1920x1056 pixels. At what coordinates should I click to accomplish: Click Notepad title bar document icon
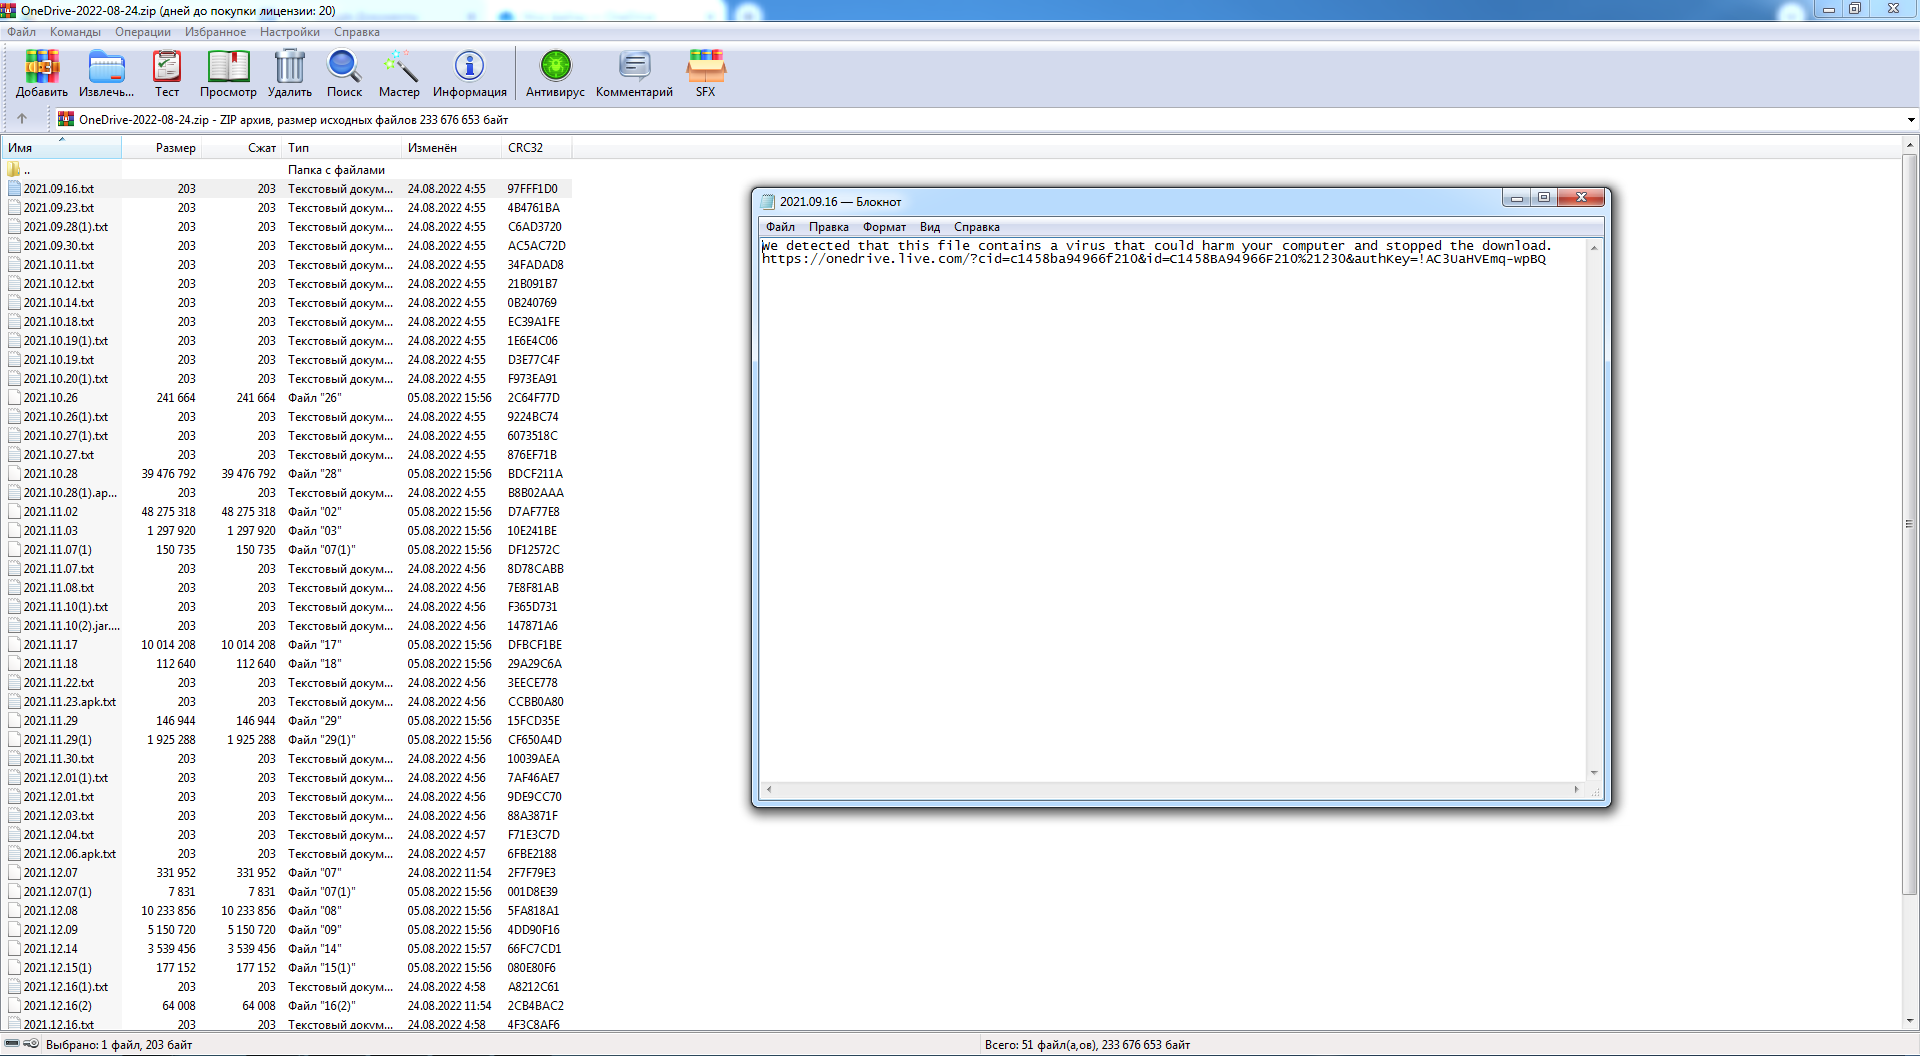768,202
